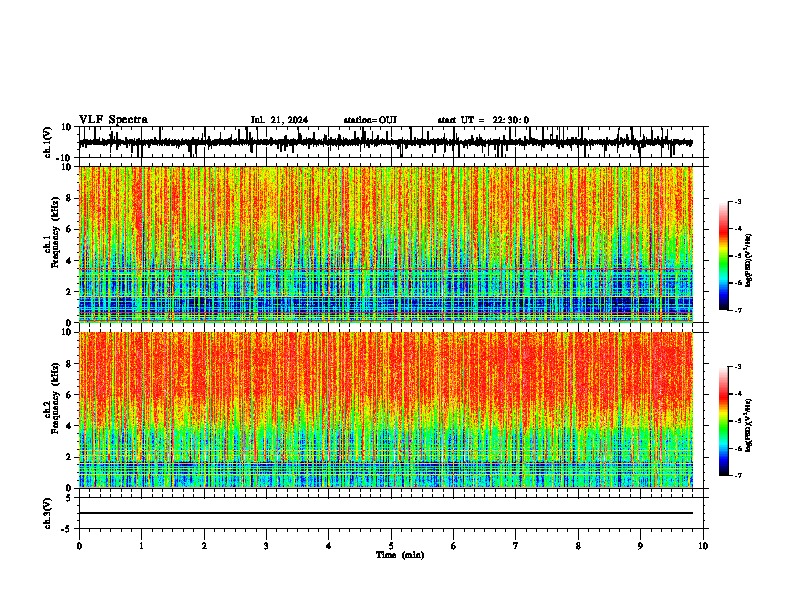The width and height of the screenshot is (792, 612).
Task: Select the date text "Jul. 21, 2024"
Action: (279, 120)
